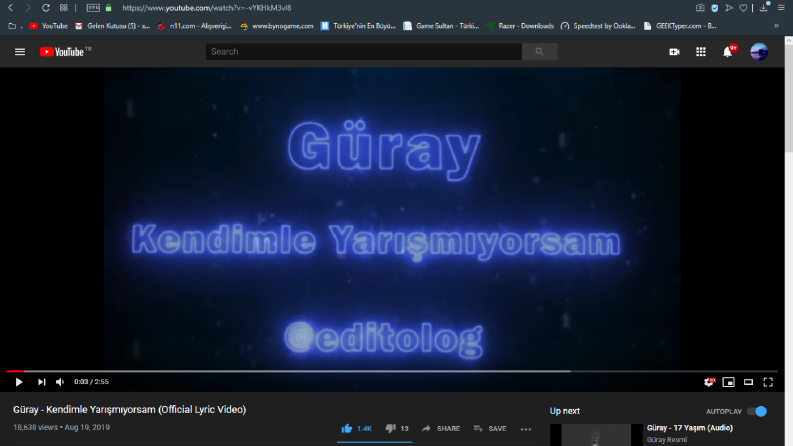Click the 18,638 views text

[x=35, y=427]
